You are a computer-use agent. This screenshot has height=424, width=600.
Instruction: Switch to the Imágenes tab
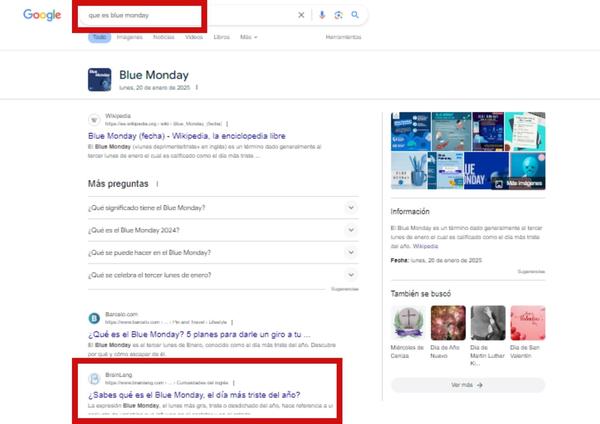point(129,37)
